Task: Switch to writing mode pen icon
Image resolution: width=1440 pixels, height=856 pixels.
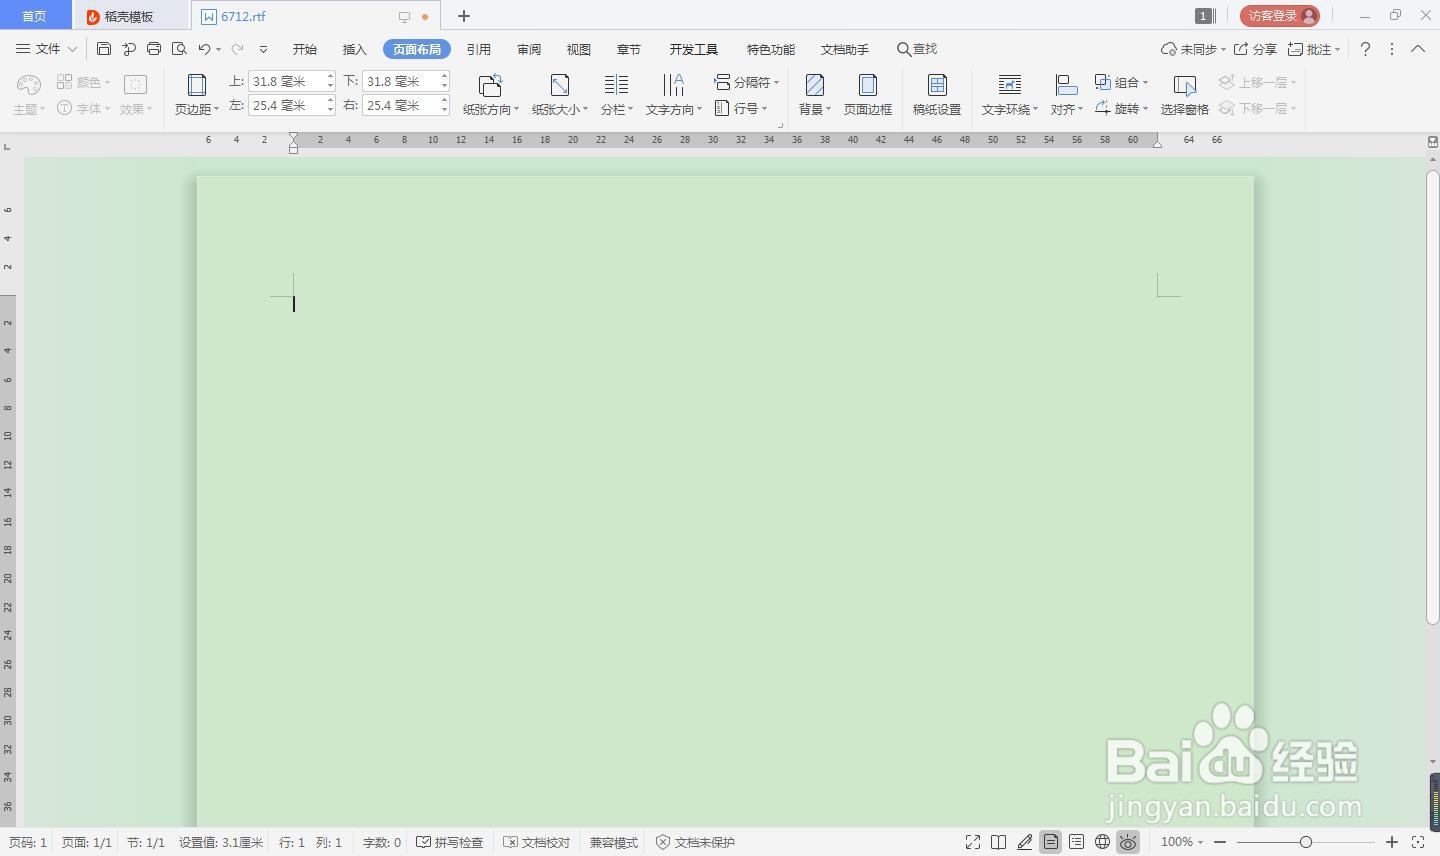Action: tap(1024, 842)
